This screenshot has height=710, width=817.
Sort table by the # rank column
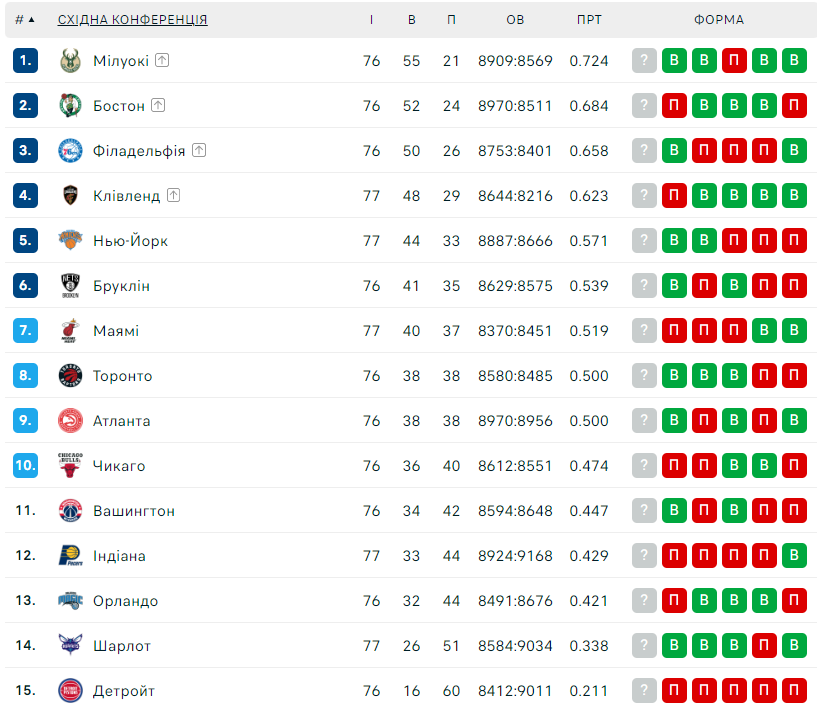click(24, 20)
